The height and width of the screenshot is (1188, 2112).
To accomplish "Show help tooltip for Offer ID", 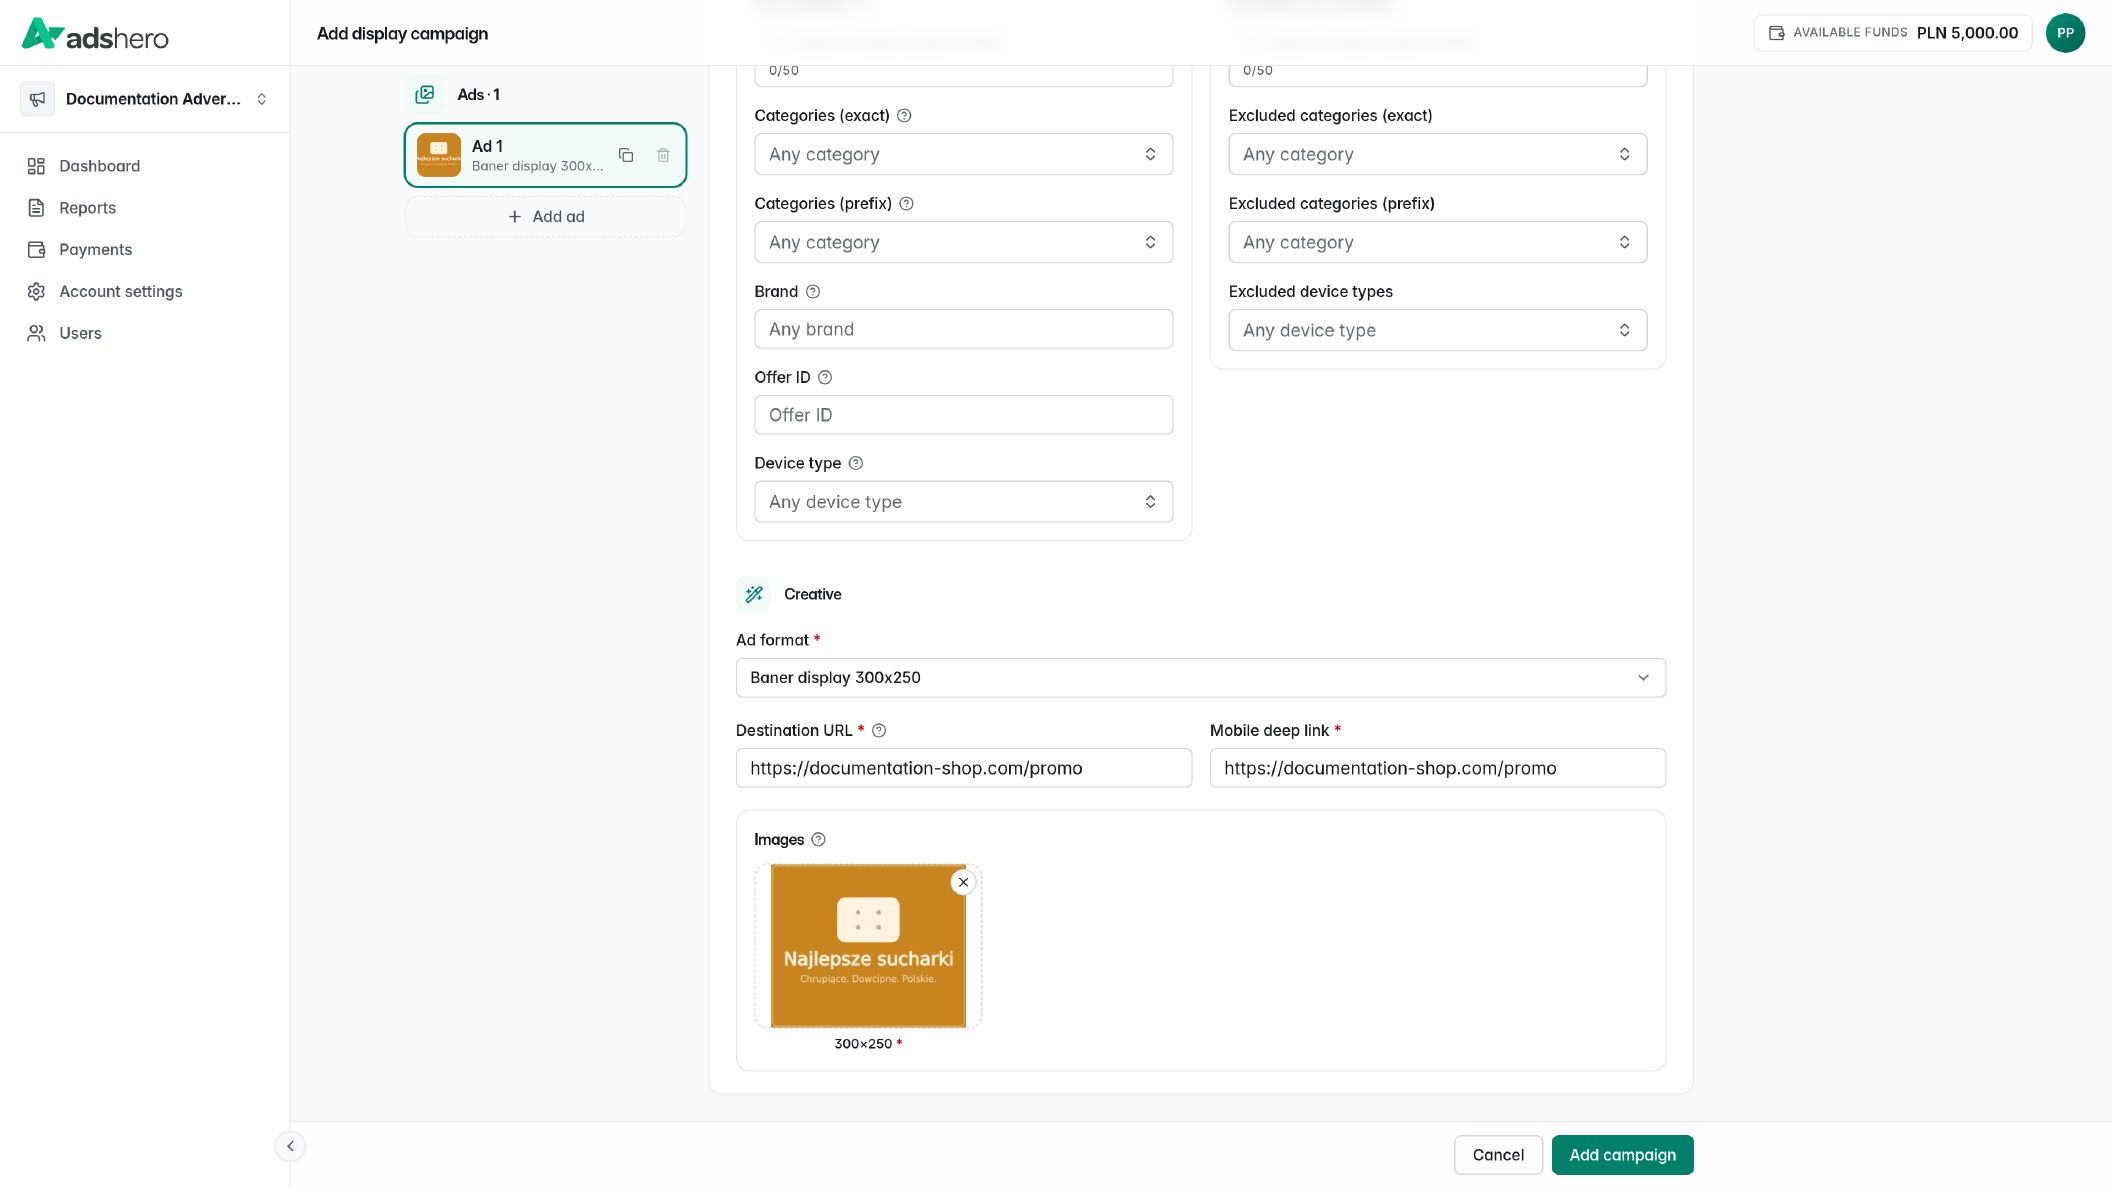I will pos(825,378).
